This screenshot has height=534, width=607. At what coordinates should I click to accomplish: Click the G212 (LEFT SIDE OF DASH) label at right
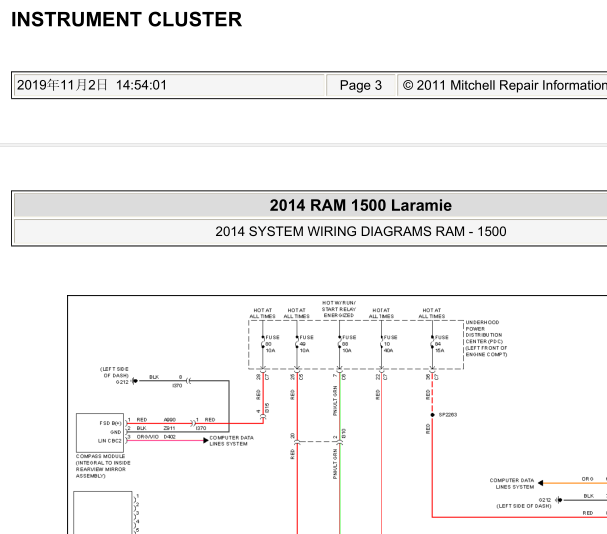click(x=524, y=503)
